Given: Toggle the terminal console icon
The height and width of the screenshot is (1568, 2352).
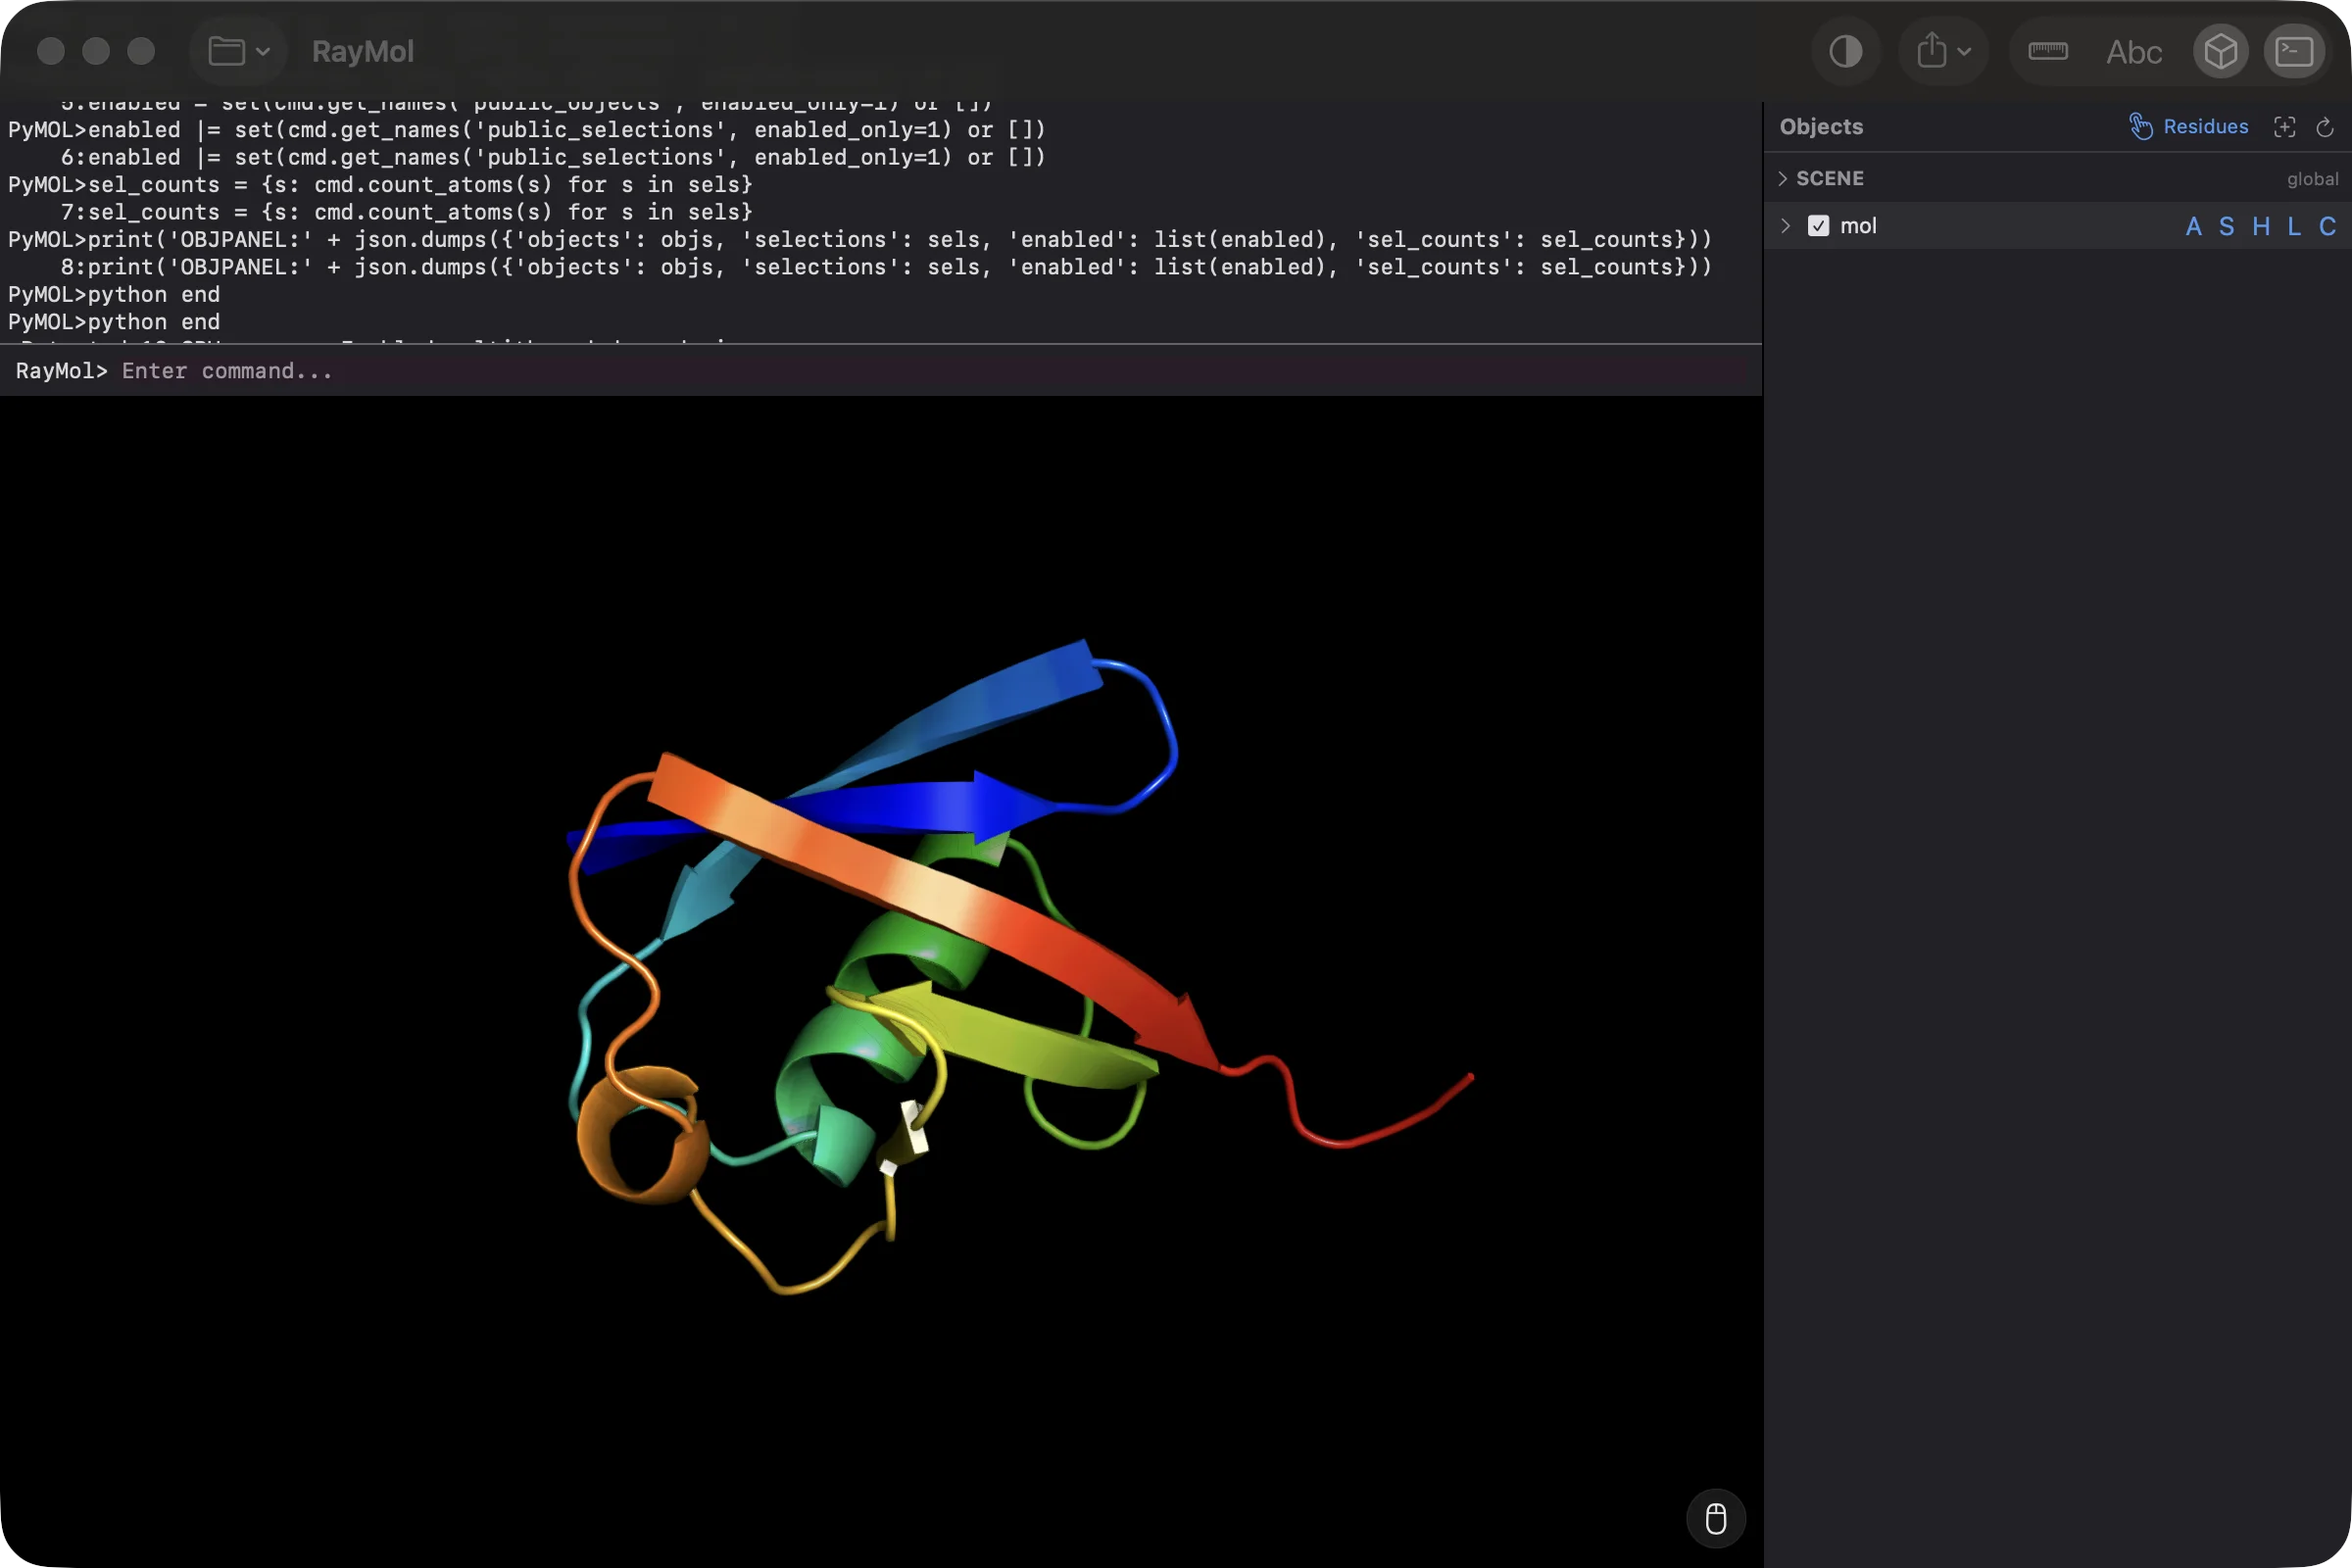Looking at the screenshot, I should pyautogui.click(x=2294, y=51).
